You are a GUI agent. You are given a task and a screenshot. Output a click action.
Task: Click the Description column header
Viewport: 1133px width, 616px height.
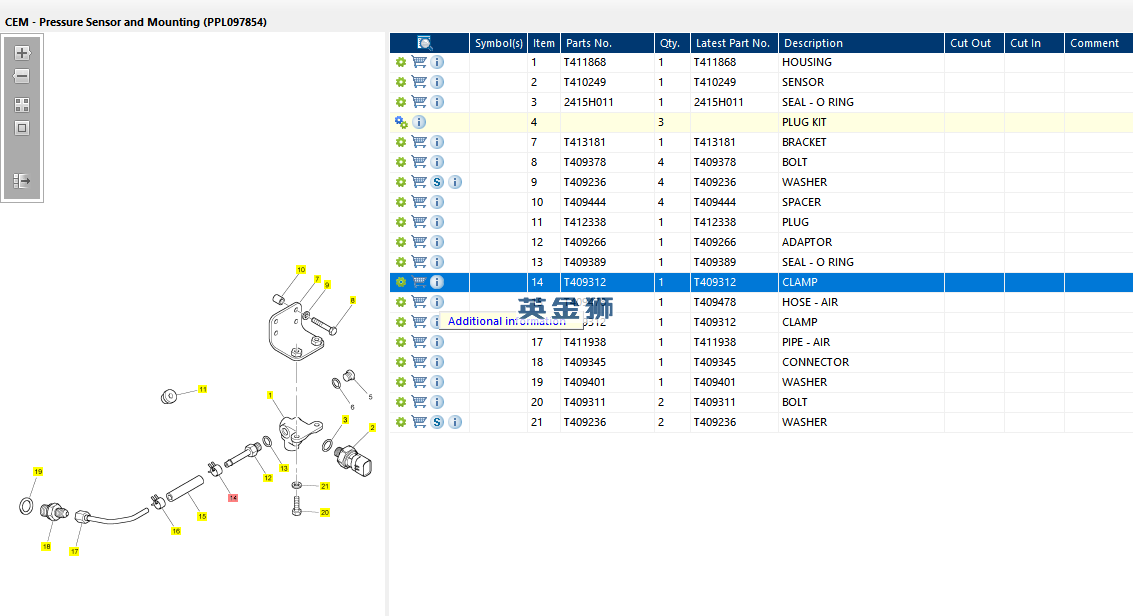click(x=813, y=43)
